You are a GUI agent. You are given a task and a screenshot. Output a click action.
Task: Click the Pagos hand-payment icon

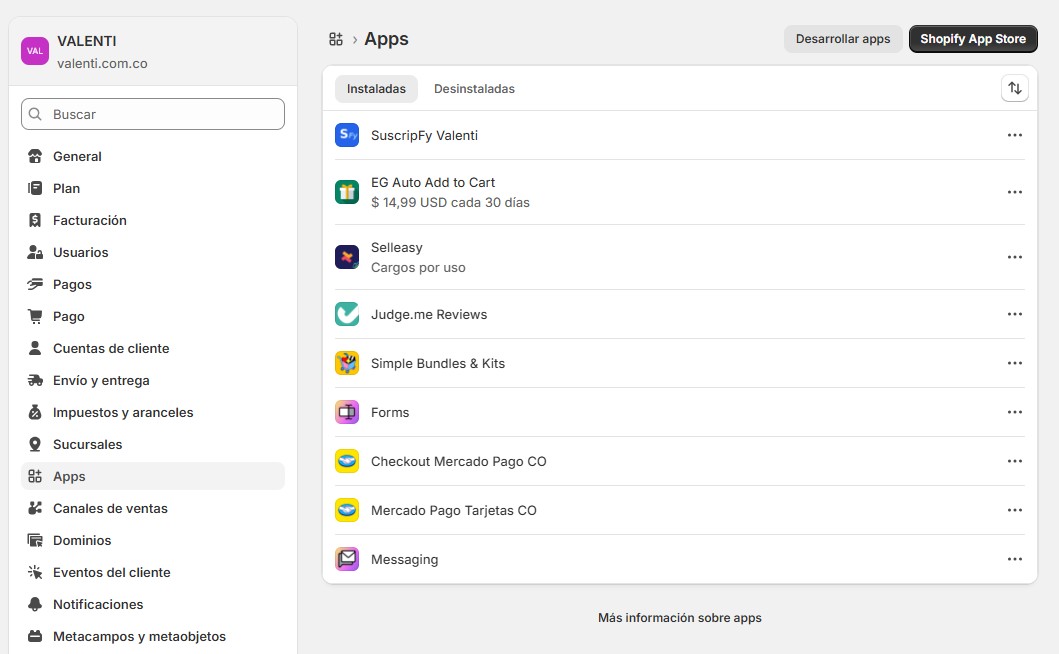coord(35,284)
